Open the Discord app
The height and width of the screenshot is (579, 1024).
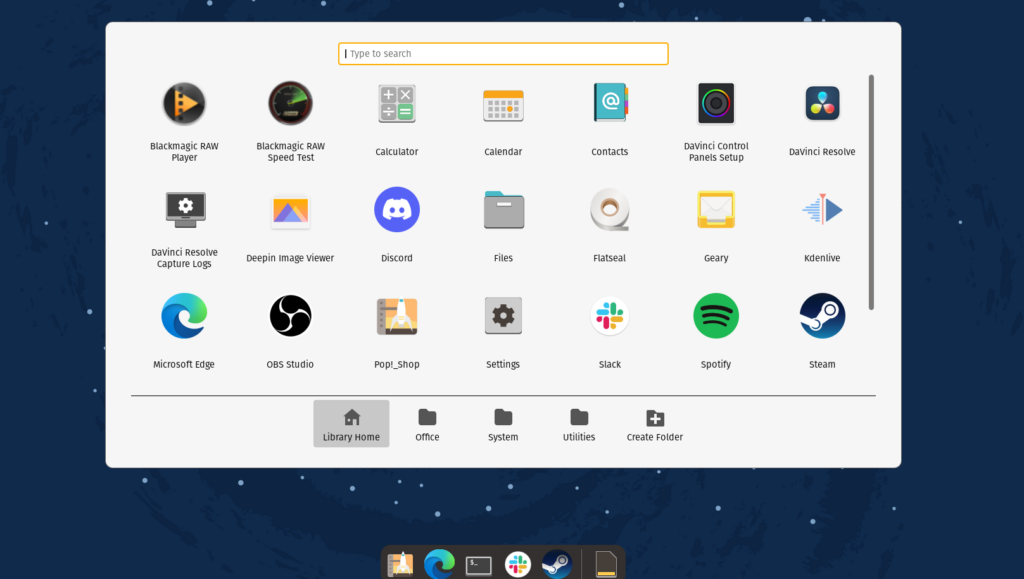396,210
